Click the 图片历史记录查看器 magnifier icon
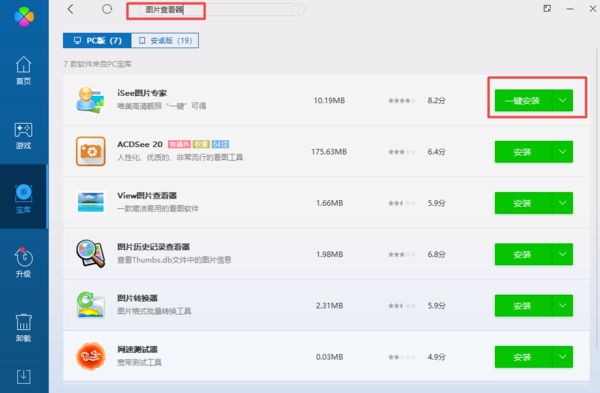600x393 pixels. (x=90, y=254)
